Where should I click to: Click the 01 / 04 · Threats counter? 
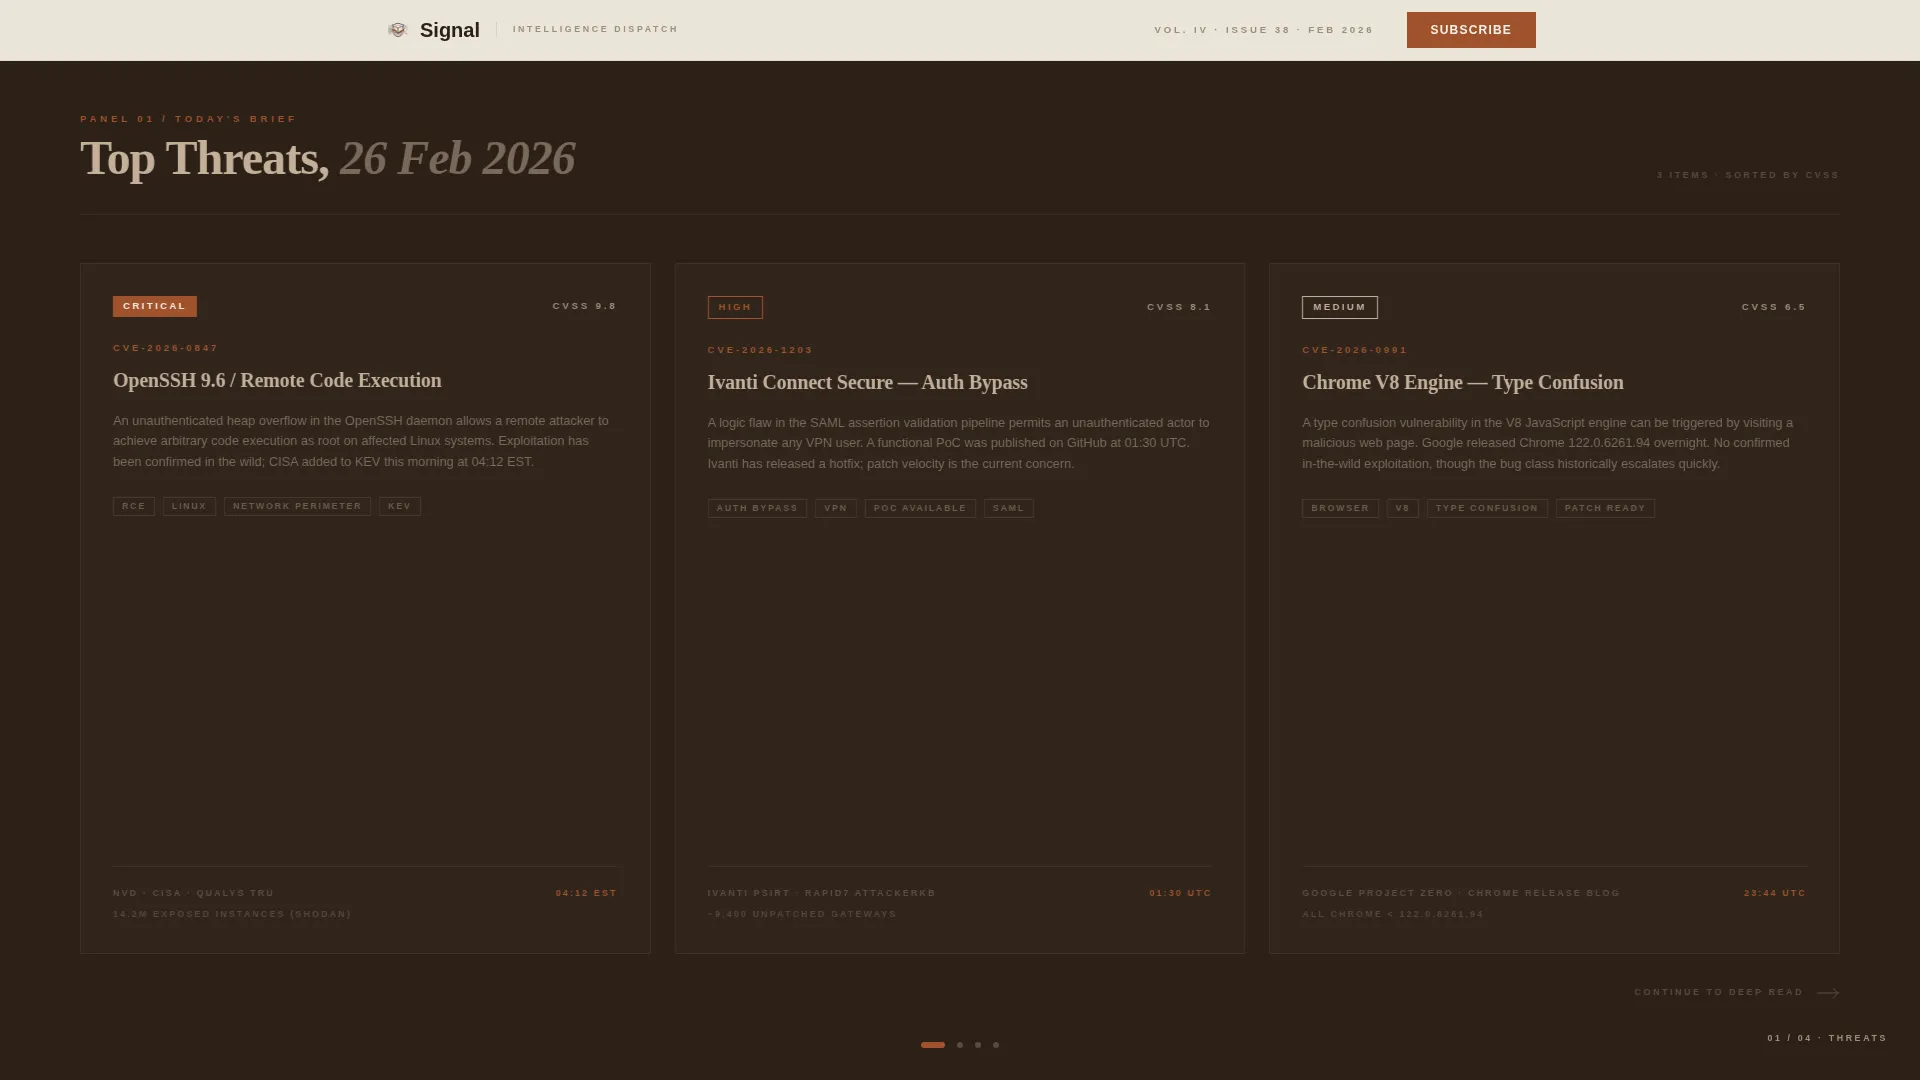pos(1827,1038)
